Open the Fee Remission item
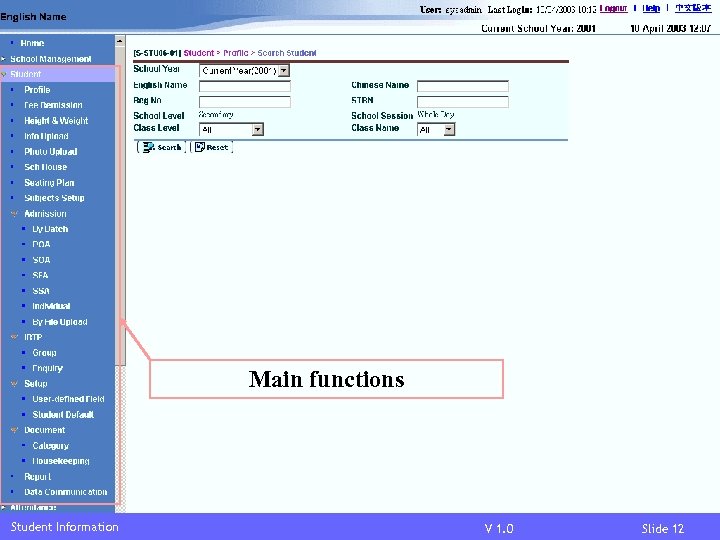Image resolution: width=720 pixels, height=540 pixels. click(53, 105)
